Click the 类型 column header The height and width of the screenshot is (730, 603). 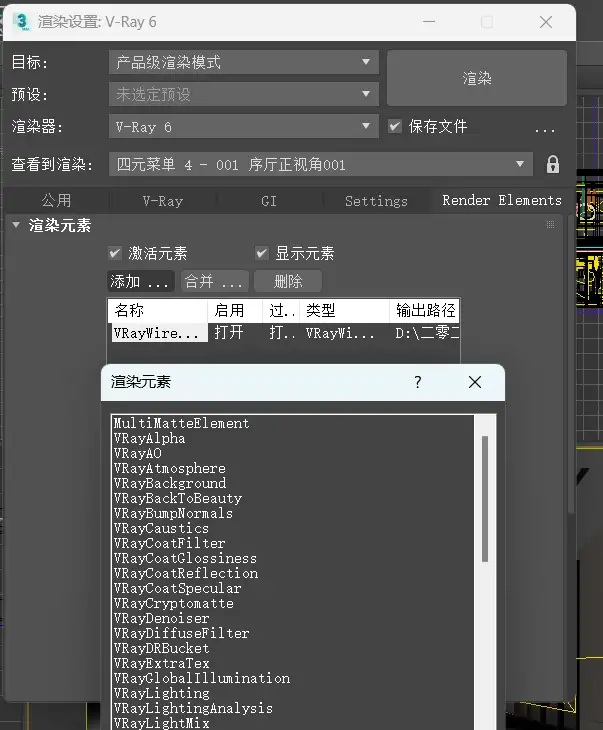point(344,311)
